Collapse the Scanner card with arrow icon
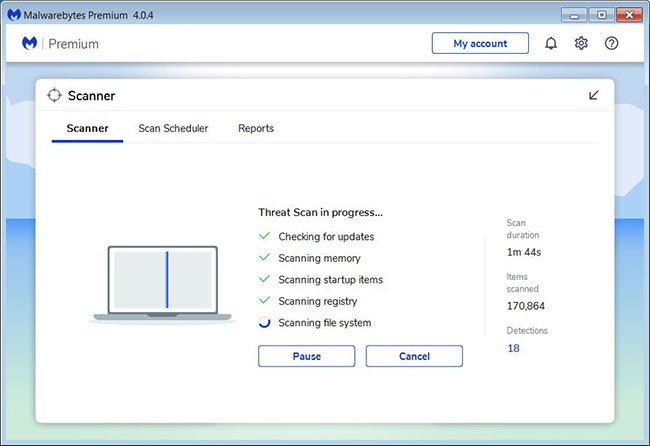 coord(594,95)
